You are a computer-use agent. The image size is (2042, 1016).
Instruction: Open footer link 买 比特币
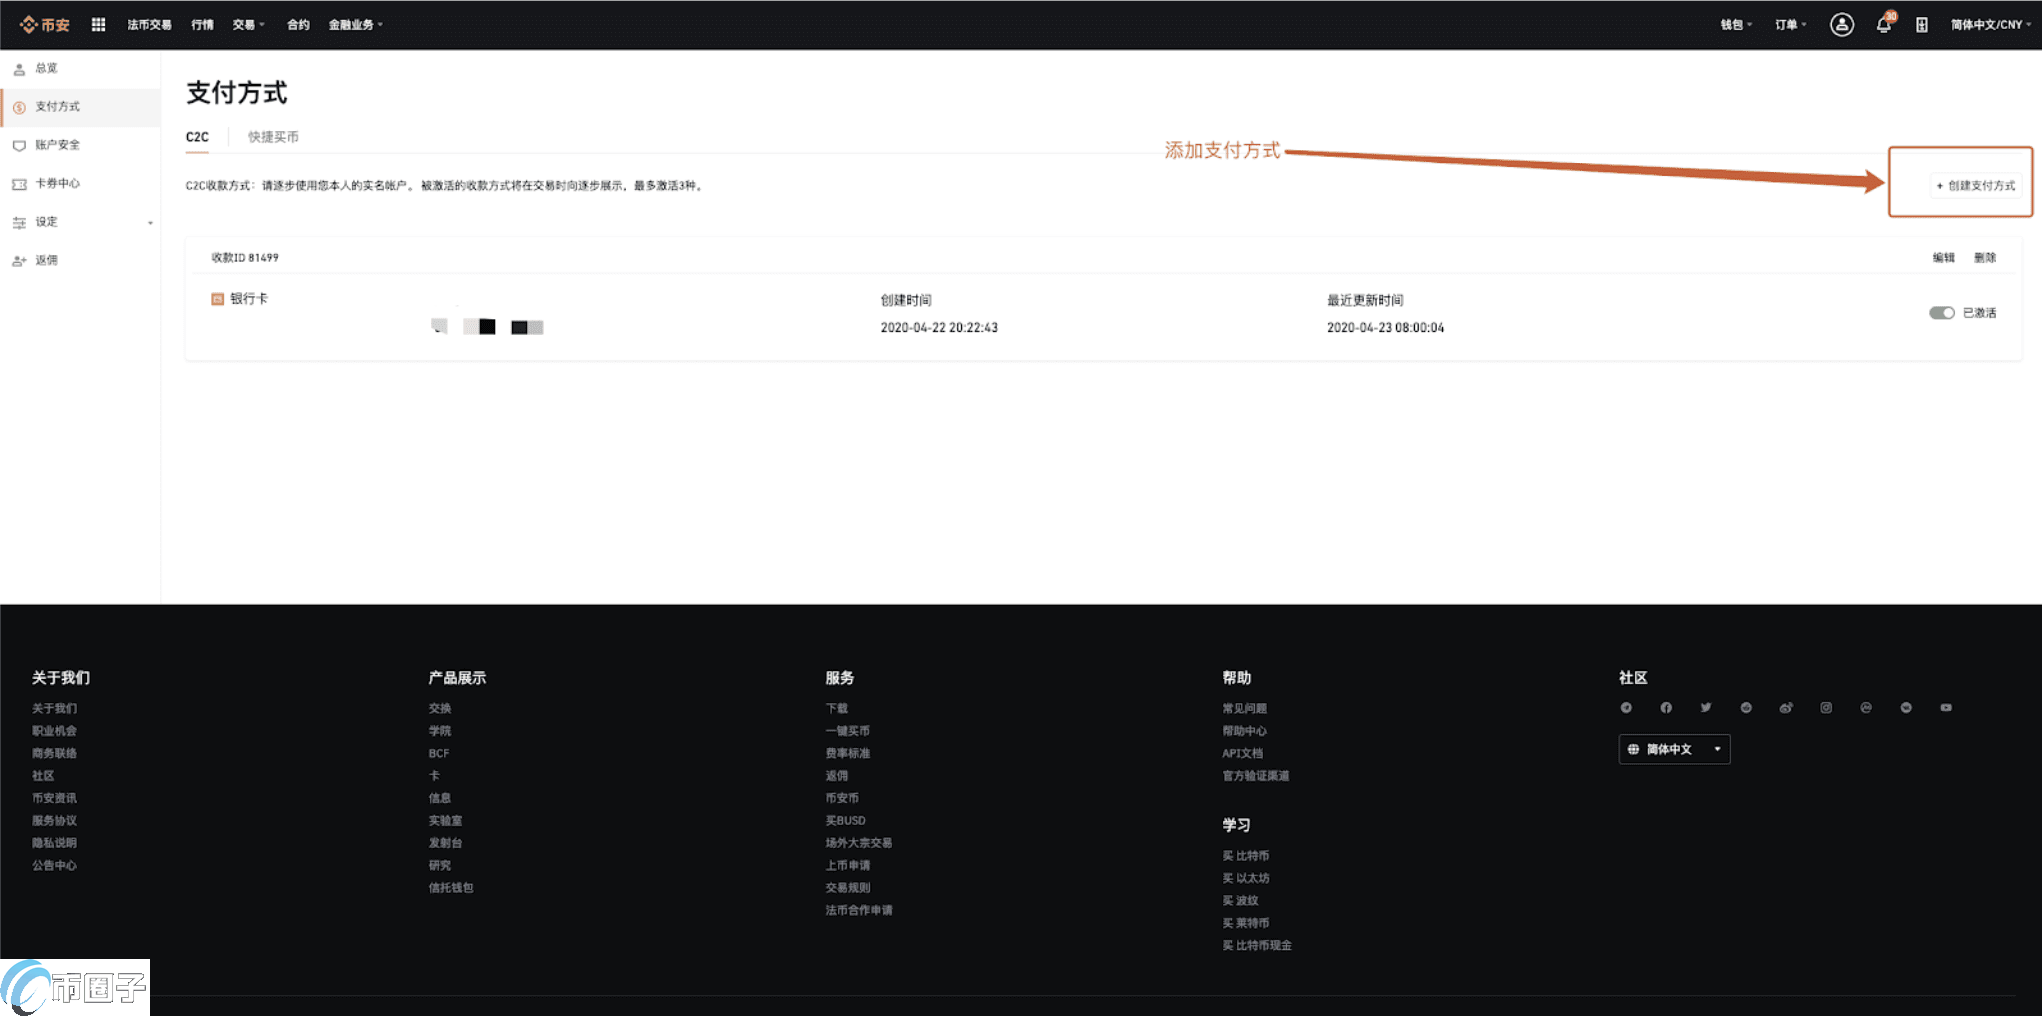tap(1245, 856)
